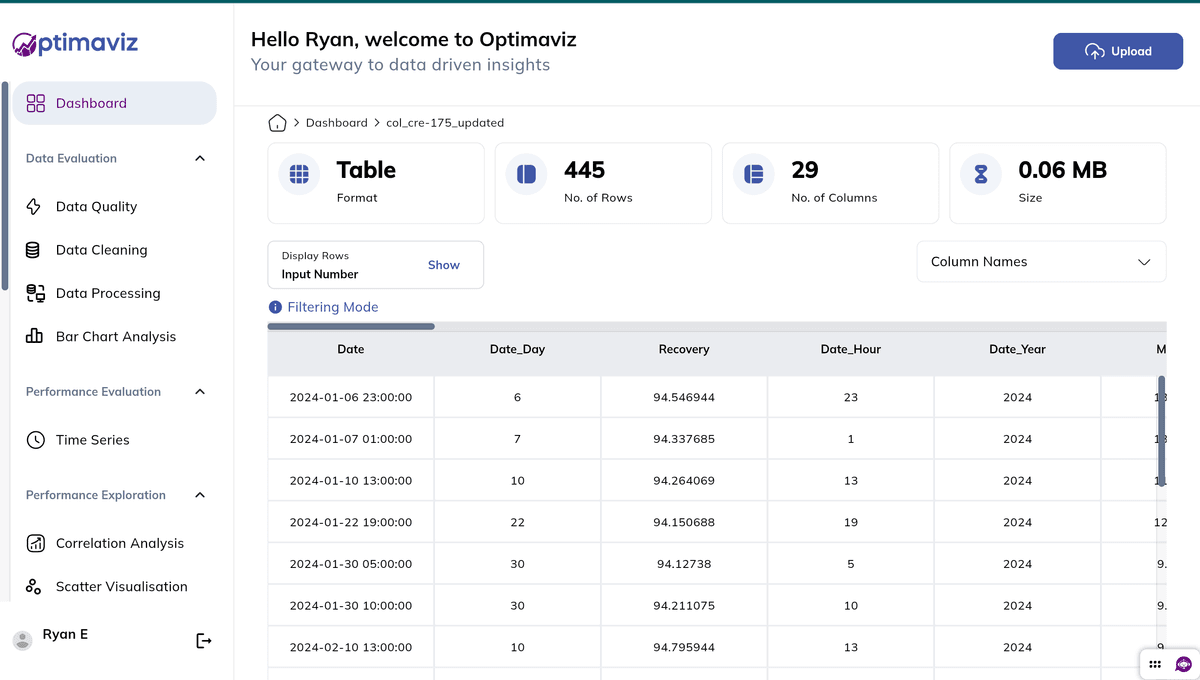Collapse the Performance Exploration section
The height and width of the screenshot is (680, 1200).
(200, 495)
